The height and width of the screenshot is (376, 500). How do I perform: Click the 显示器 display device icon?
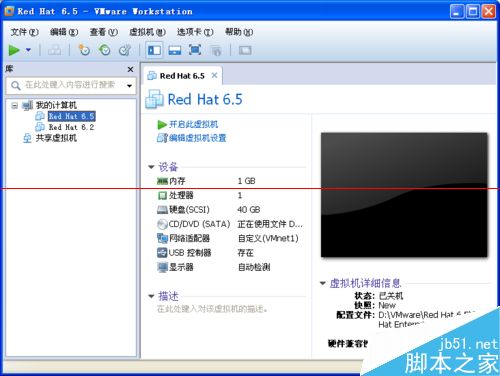(x=162, y=267)
